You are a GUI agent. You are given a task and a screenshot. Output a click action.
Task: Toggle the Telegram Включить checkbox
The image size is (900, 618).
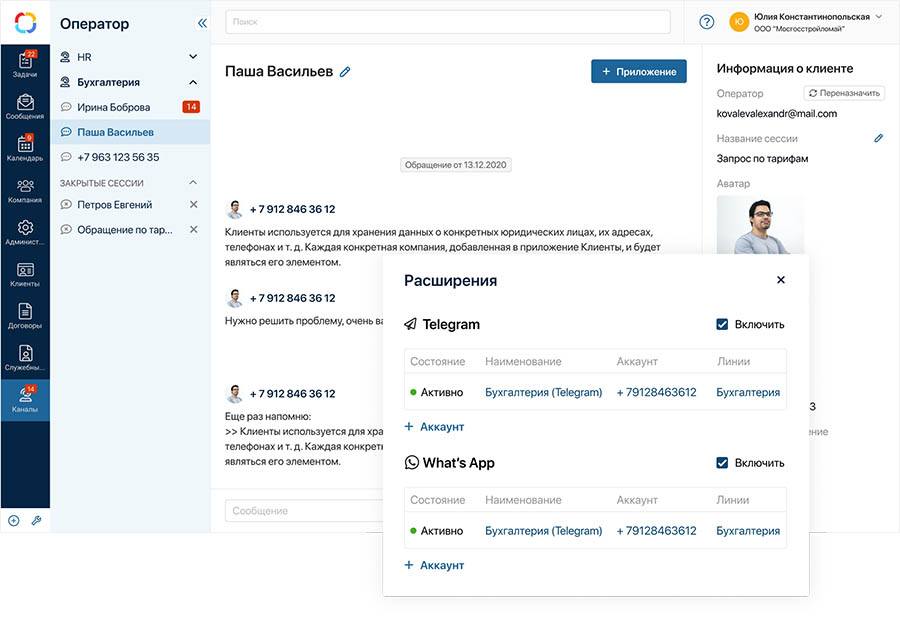[722, 324]
